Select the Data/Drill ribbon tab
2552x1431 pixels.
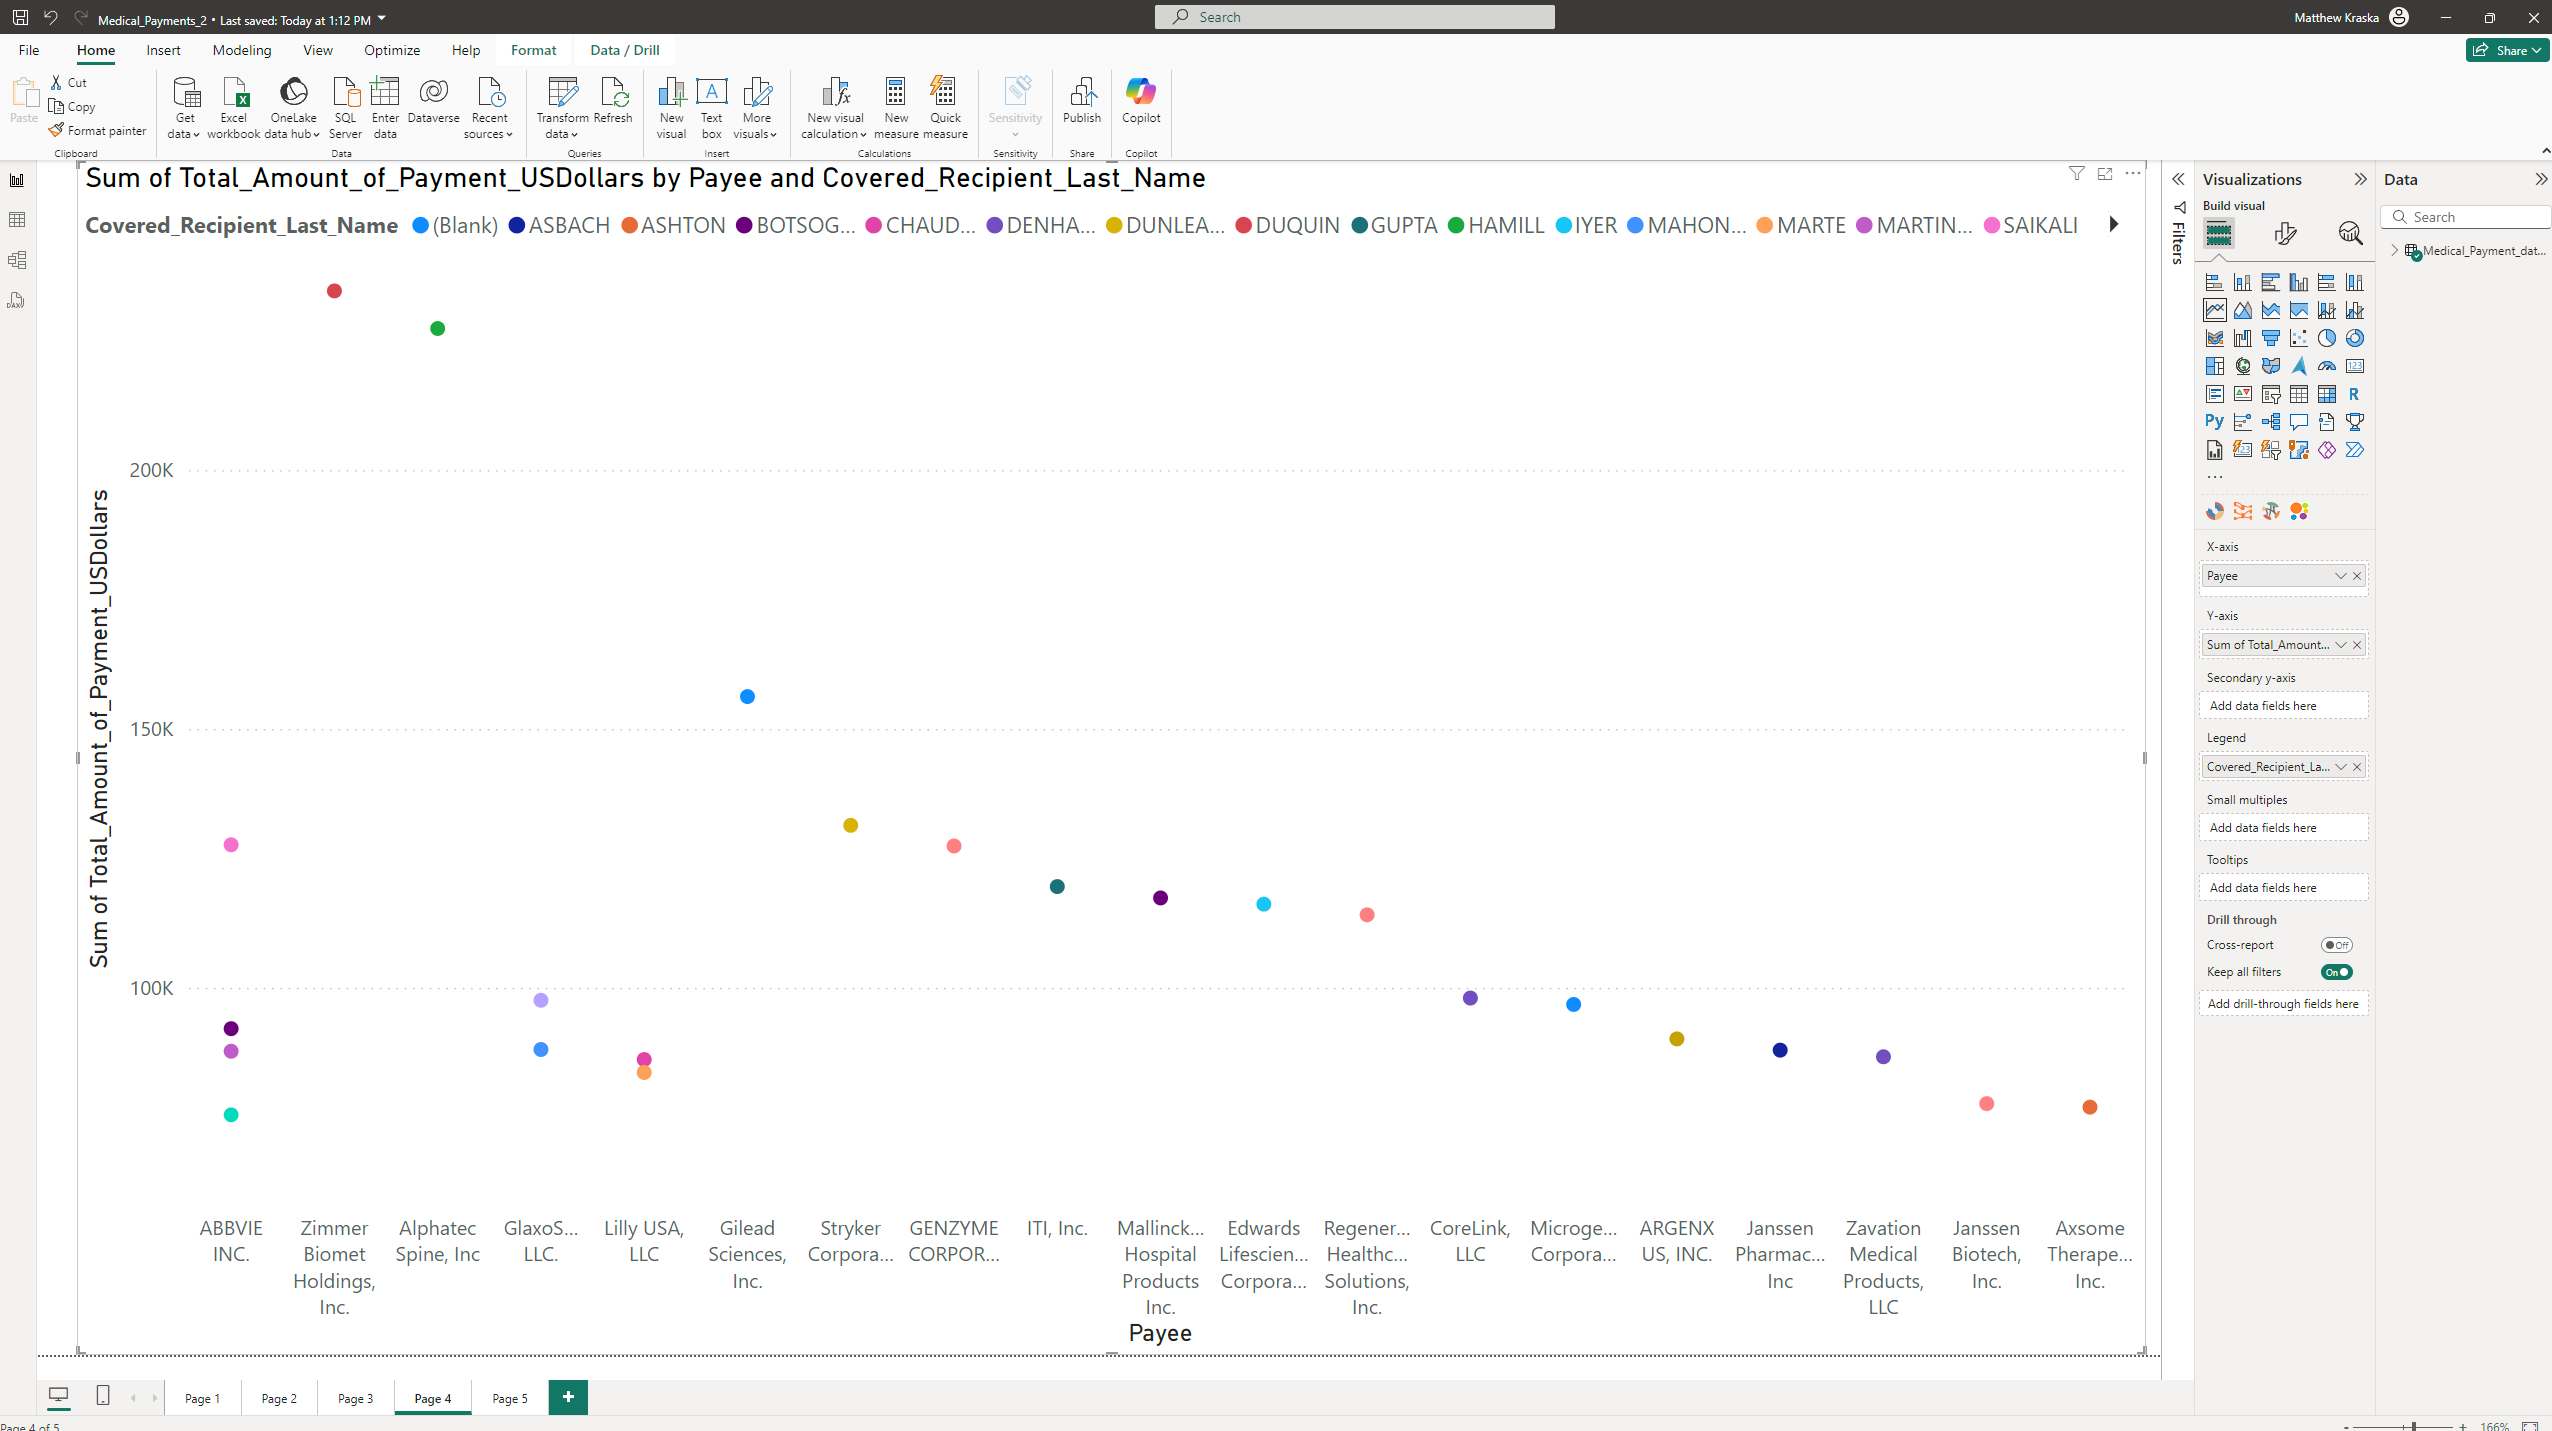(x=624, y=49)
